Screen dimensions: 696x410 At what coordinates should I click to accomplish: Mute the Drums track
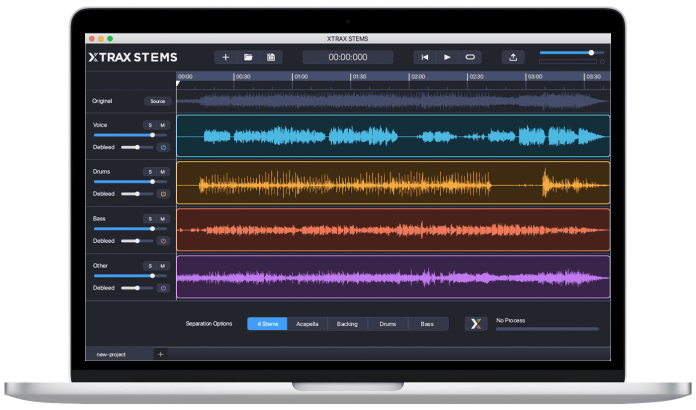[162, 172]
